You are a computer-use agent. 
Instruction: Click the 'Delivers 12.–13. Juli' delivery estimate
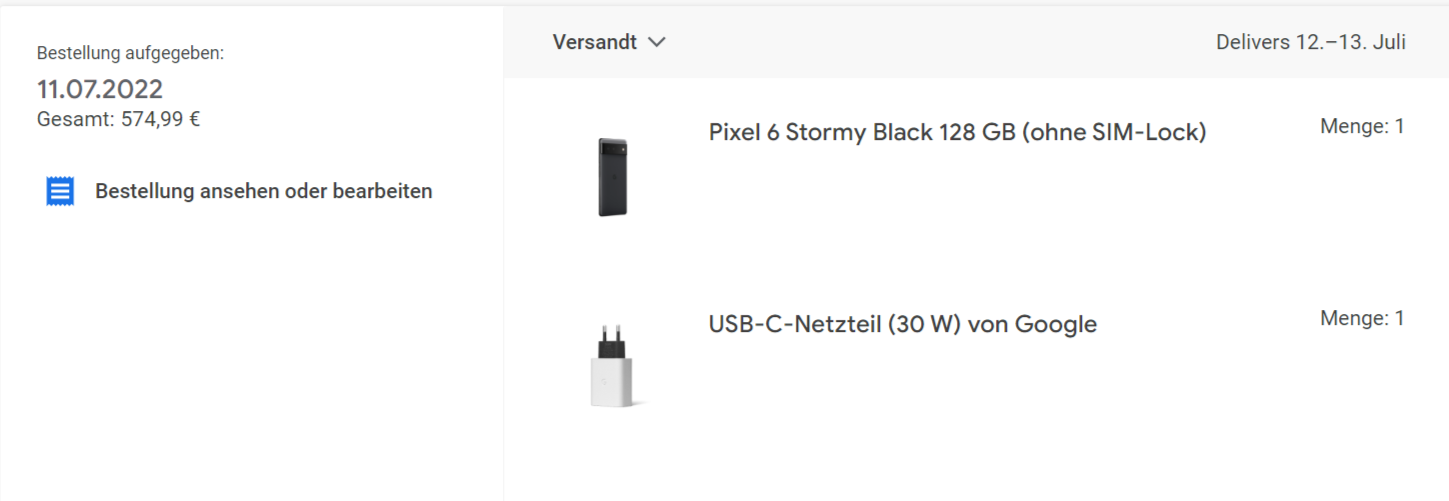click(x=1310, y=42)
